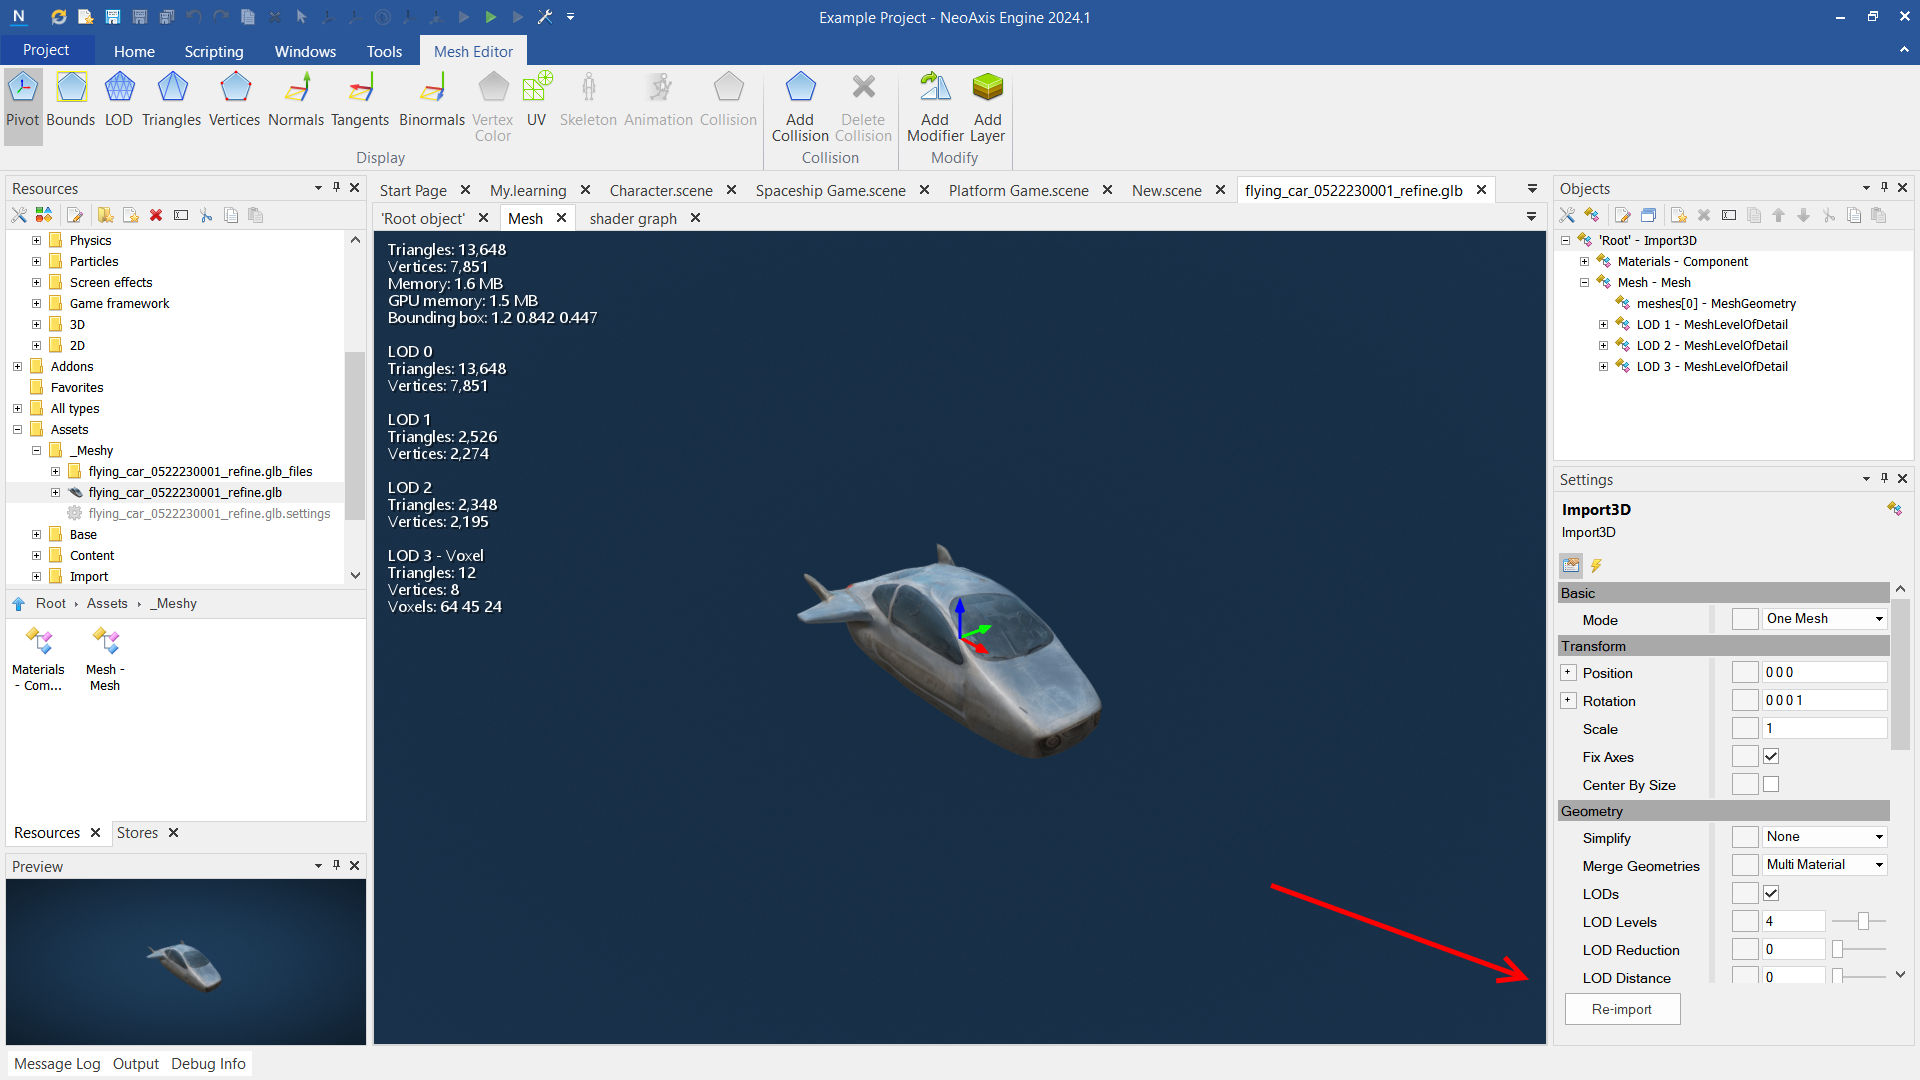The image size is (1920, 1080).
Task: Click the Scale input field
Action: [x=1824, y=729]
